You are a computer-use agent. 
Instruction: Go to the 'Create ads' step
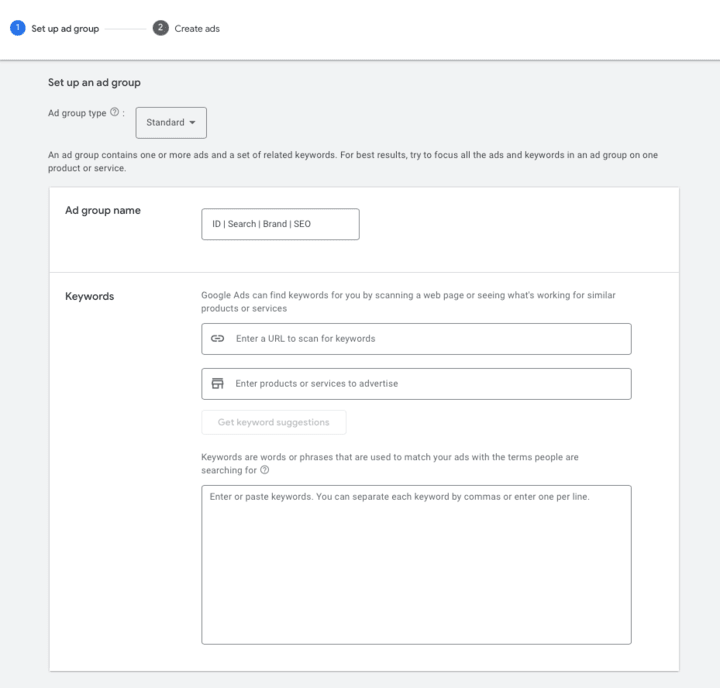tap(197, 28)
